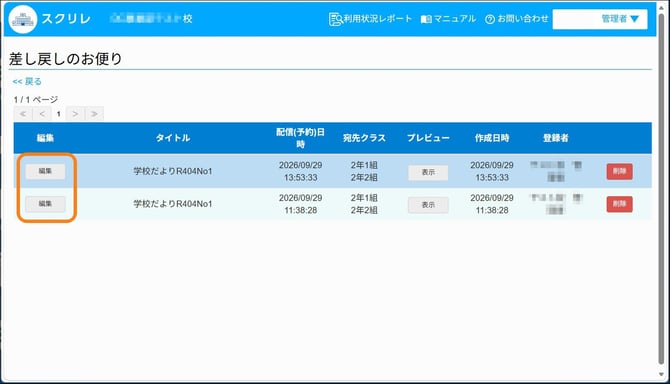Open the マニュアル manual link

[448, 19]
